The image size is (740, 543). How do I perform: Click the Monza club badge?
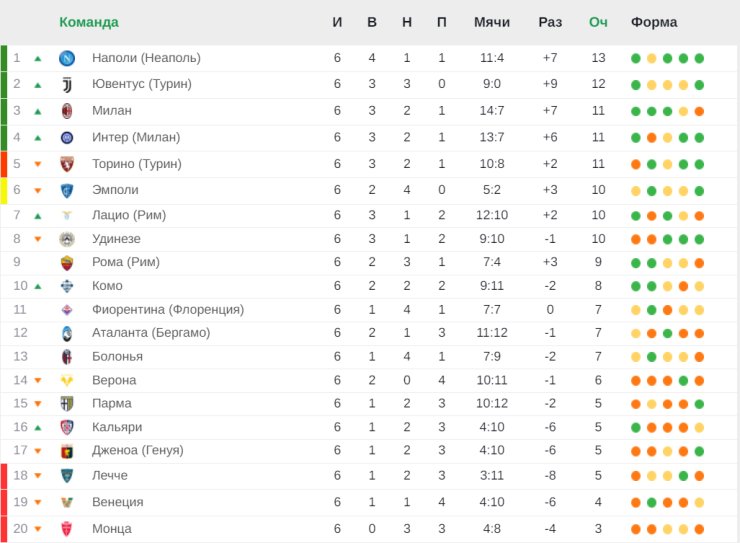[x=67, y=529]
